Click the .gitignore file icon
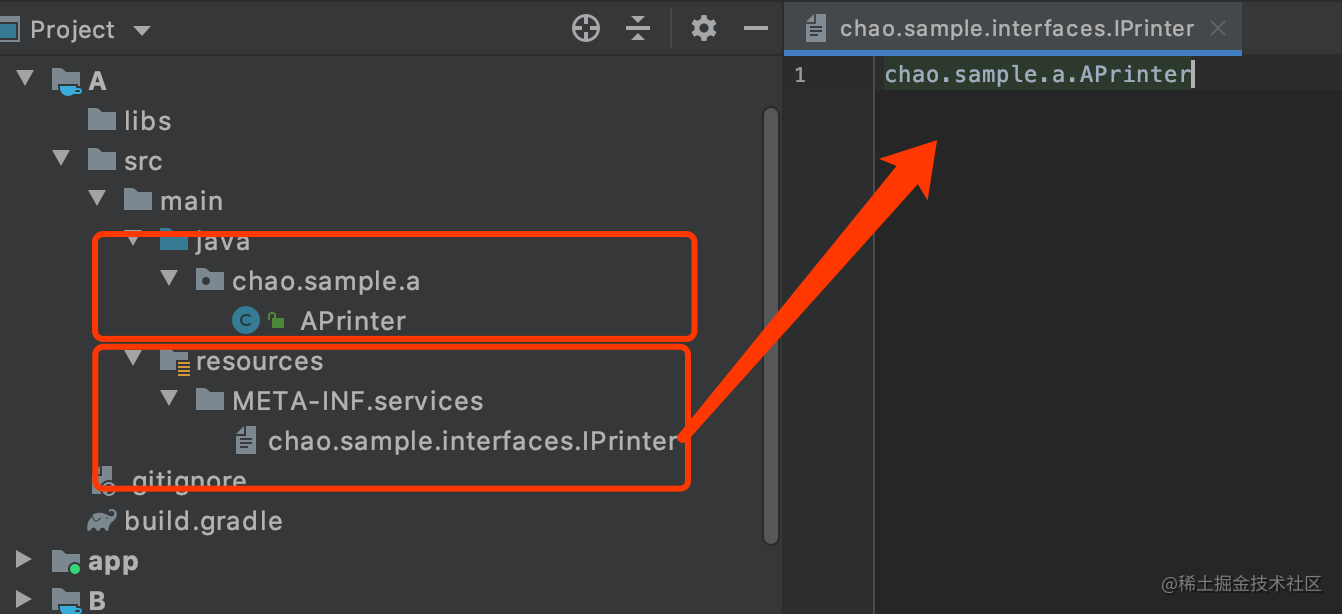1342x614 pixels. tap(104, 480)
